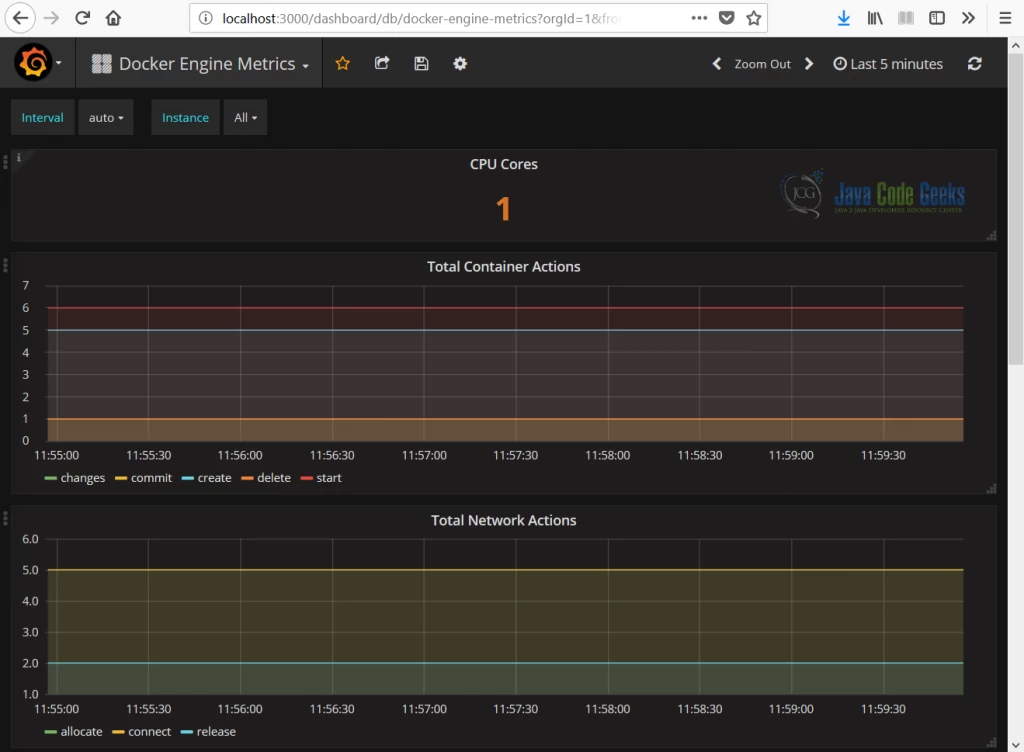Show CPU Cores panel info icon
The width and height of the screenshot is (1024, 752).
point(19,157)
